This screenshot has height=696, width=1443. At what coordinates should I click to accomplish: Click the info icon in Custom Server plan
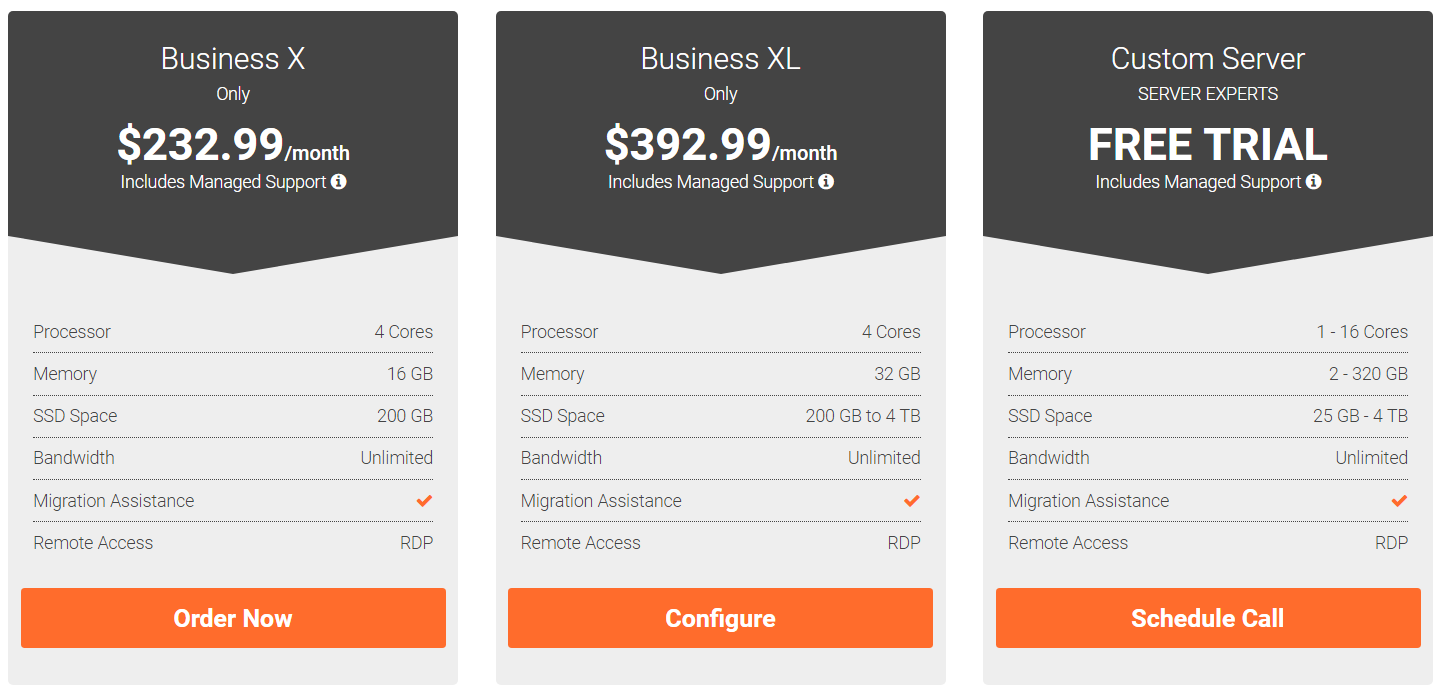pos(1313,182)
